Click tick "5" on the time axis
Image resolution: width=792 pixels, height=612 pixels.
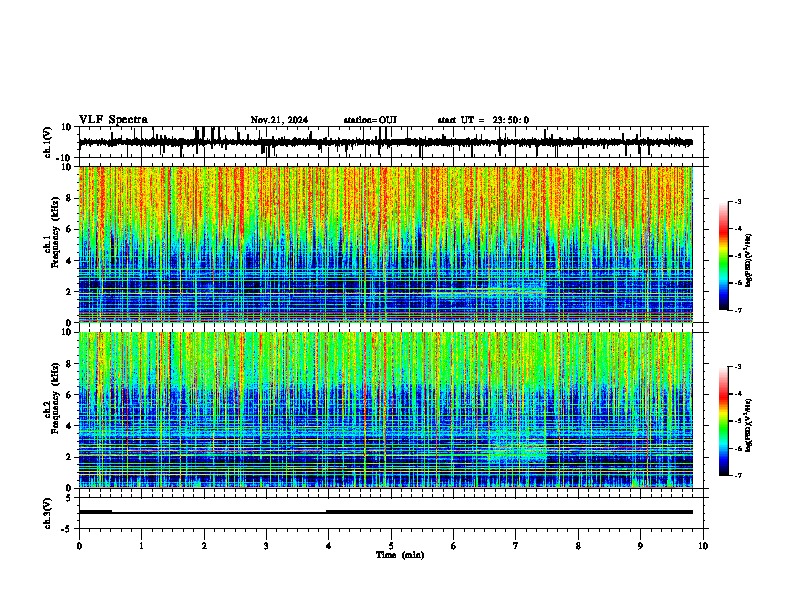(391, 546)
